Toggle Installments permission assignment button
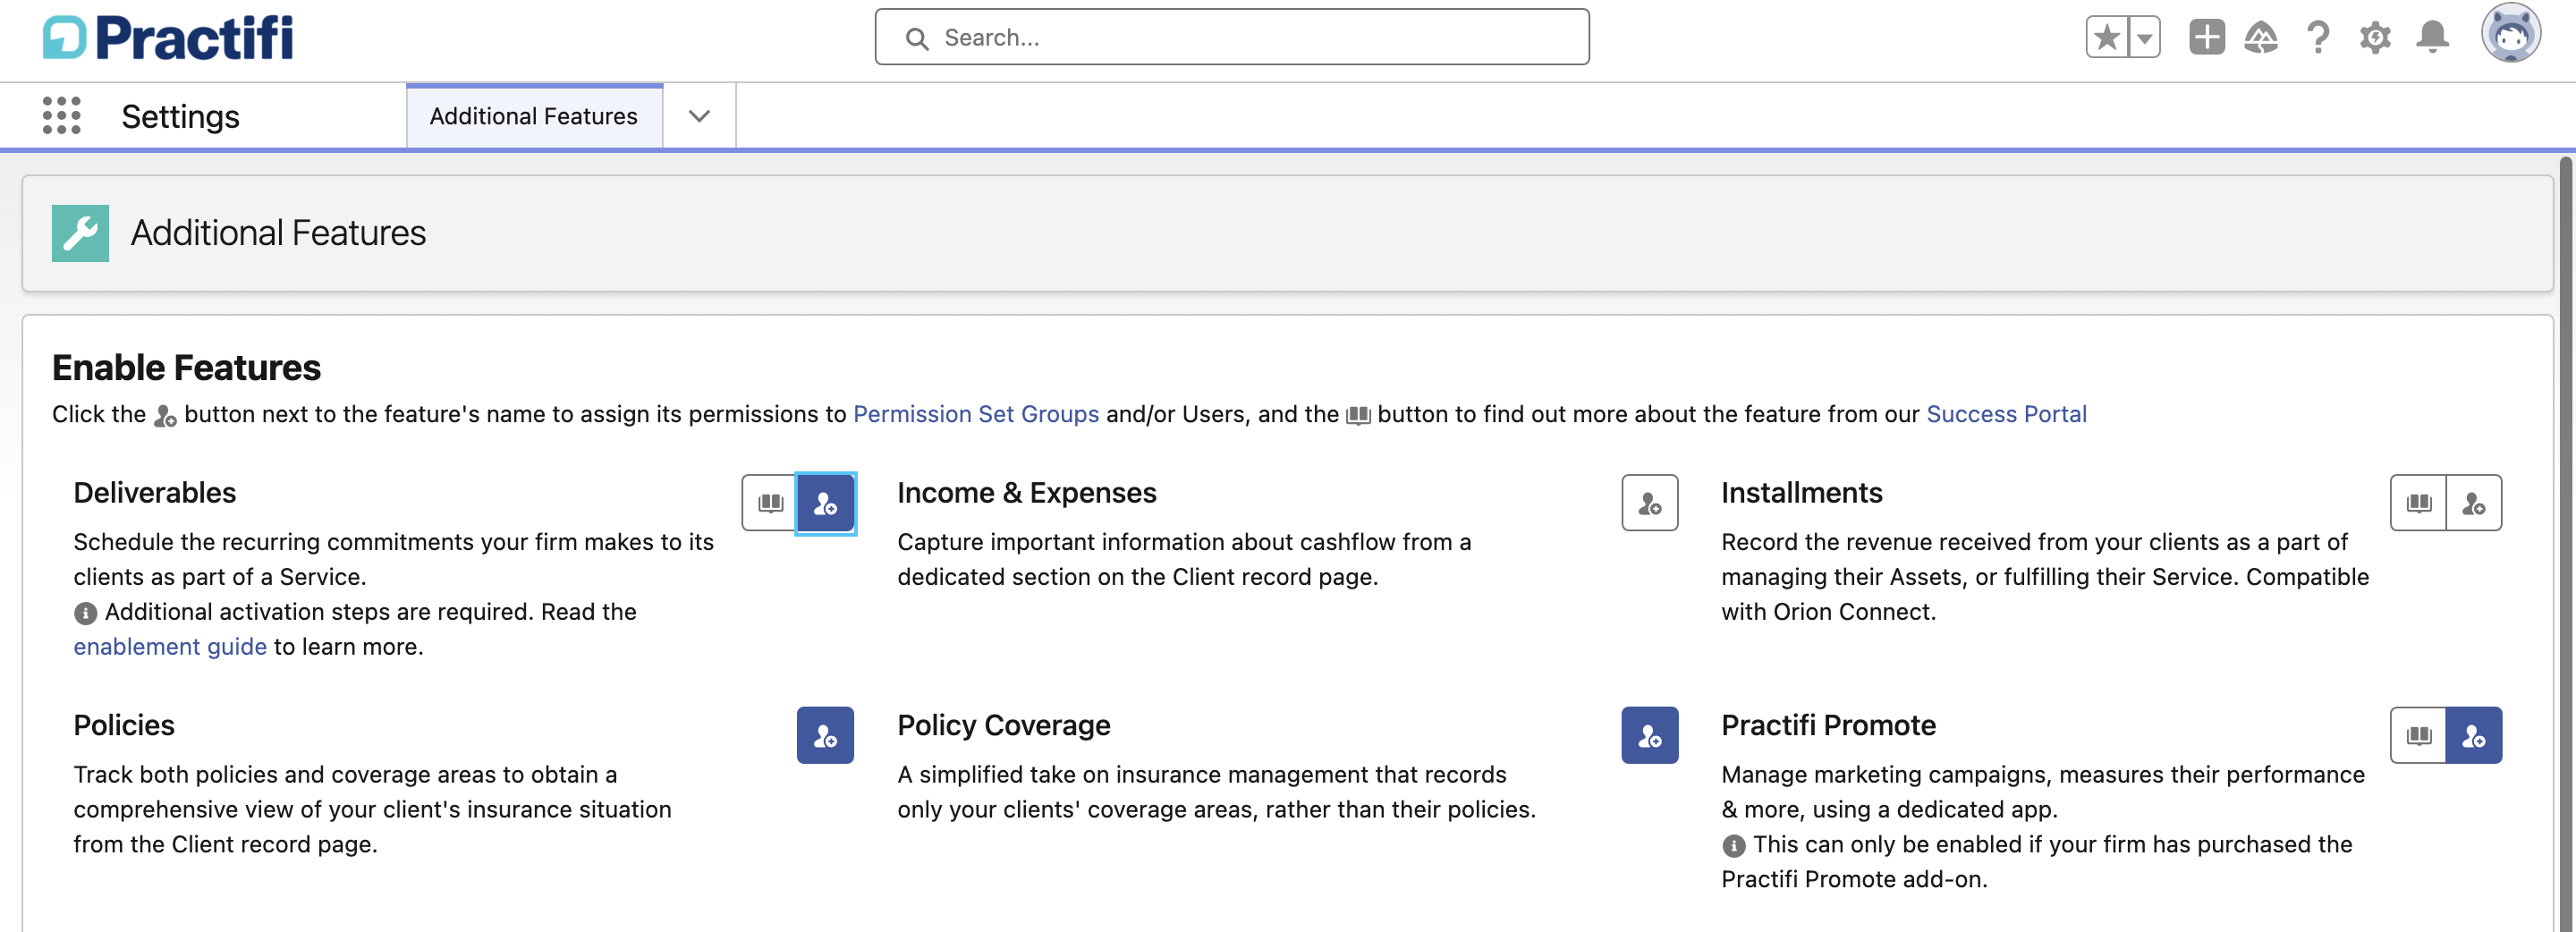 2473,503
